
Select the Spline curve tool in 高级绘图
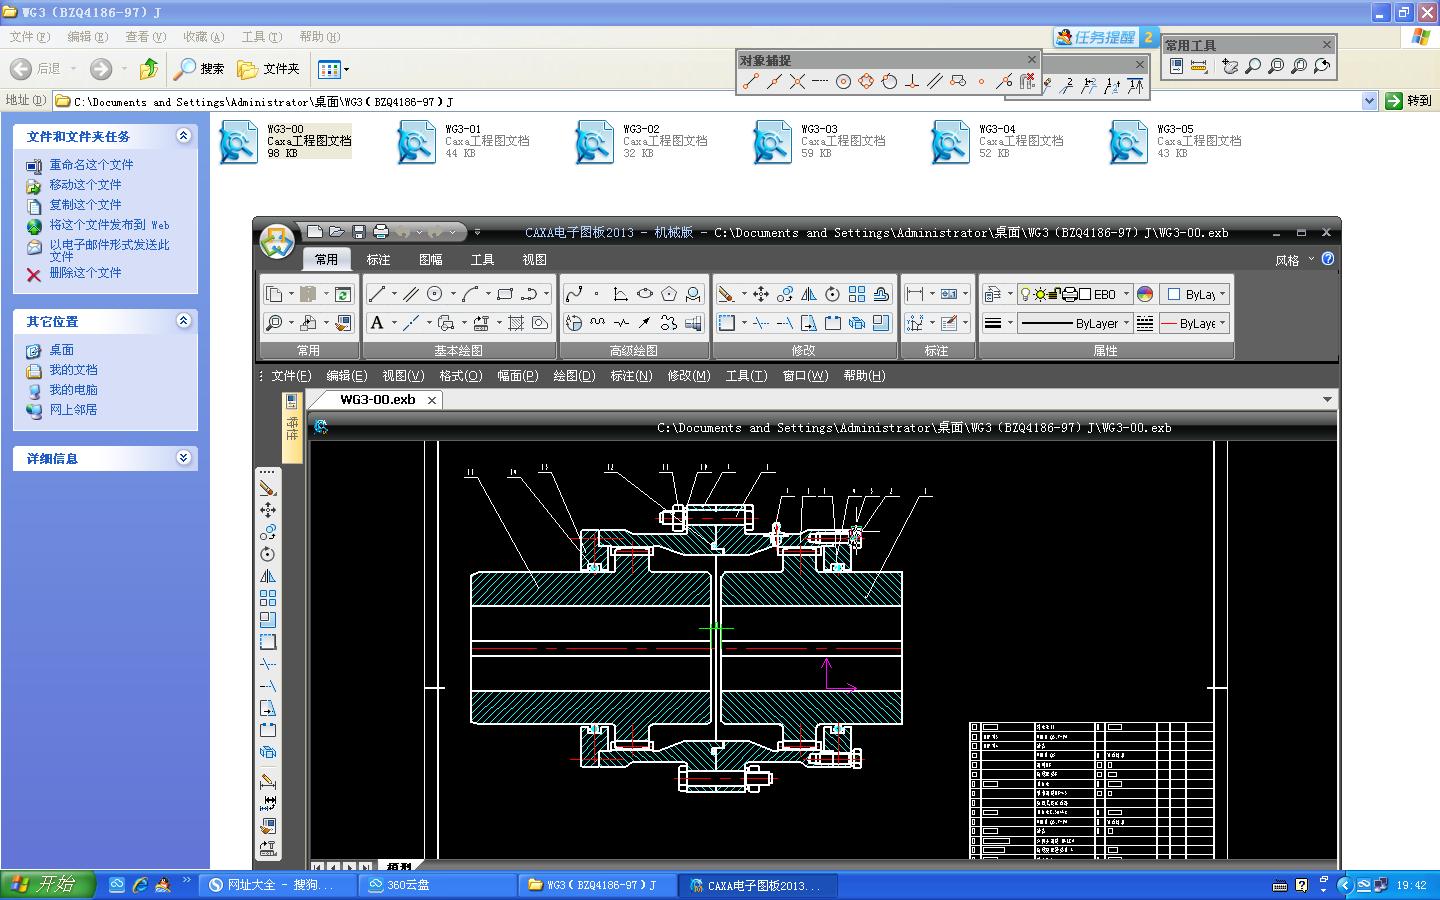574,294
